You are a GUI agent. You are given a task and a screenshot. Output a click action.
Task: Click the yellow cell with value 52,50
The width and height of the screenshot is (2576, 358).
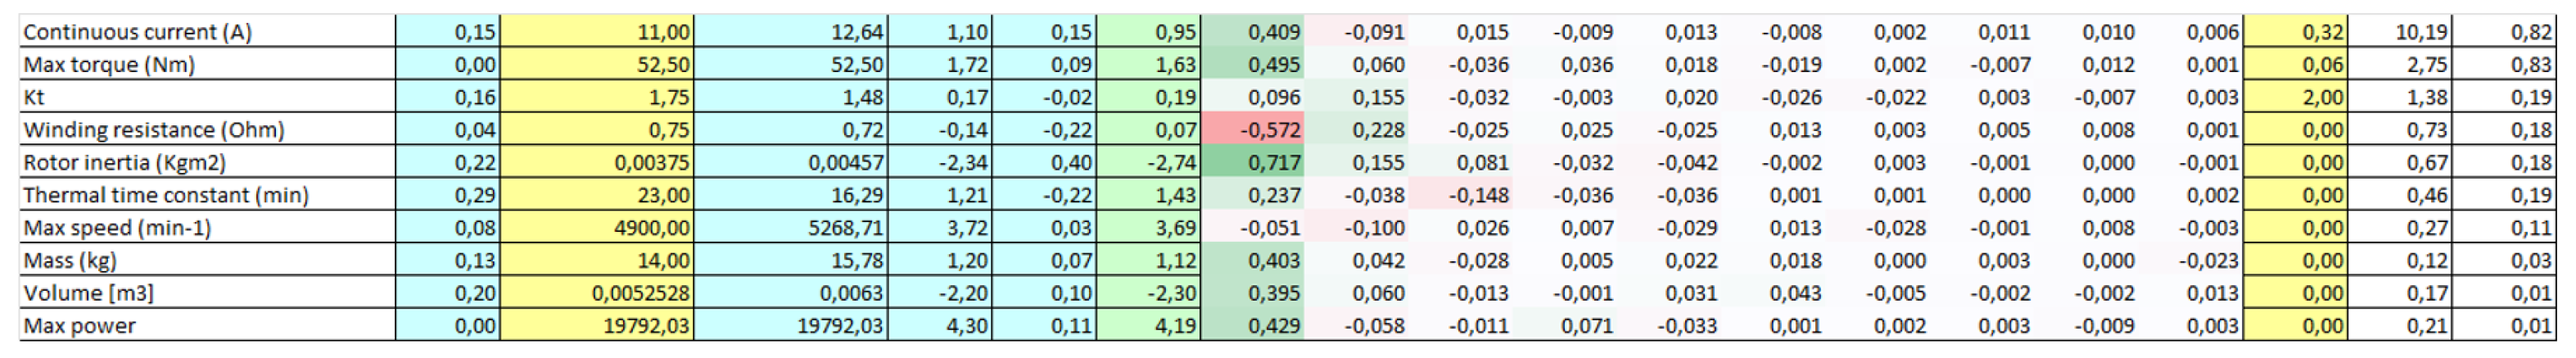coord(596,64)
